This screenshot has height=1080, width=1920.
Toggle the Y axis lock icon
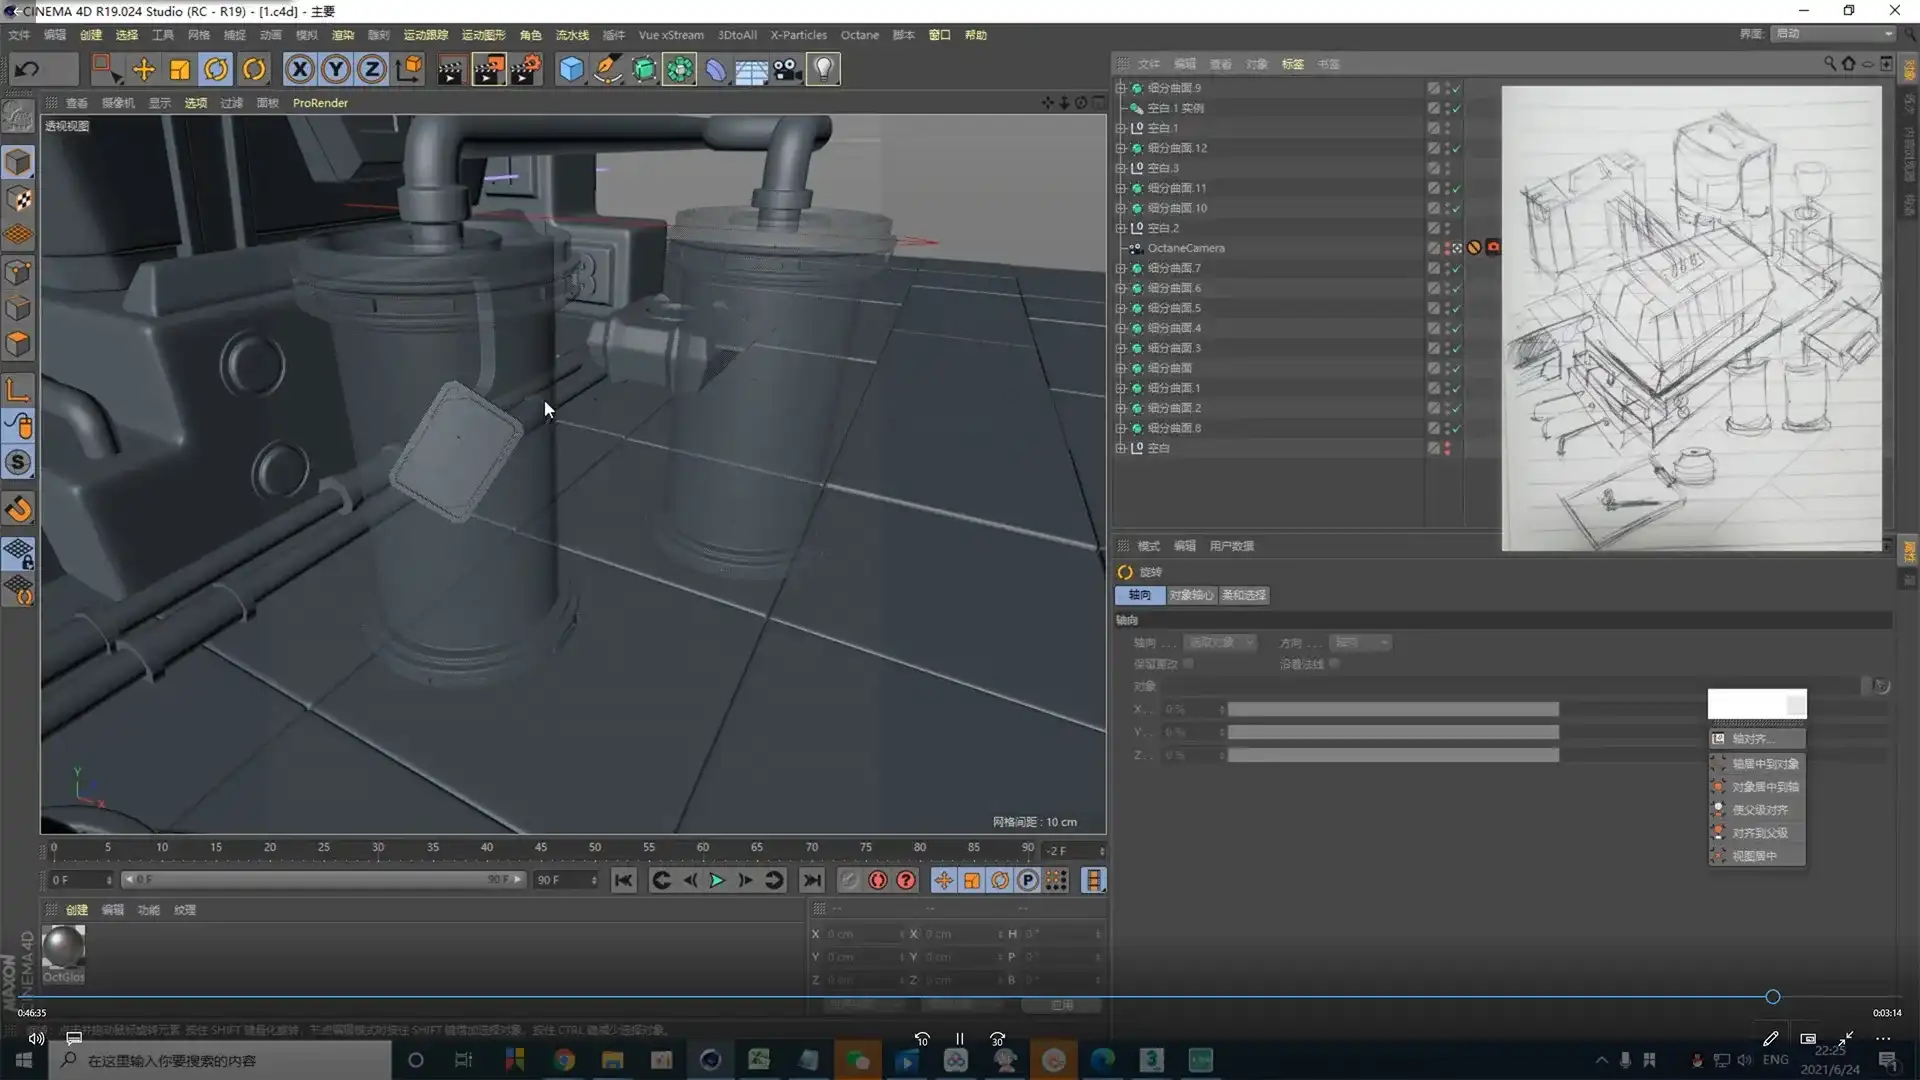[335, 69]
